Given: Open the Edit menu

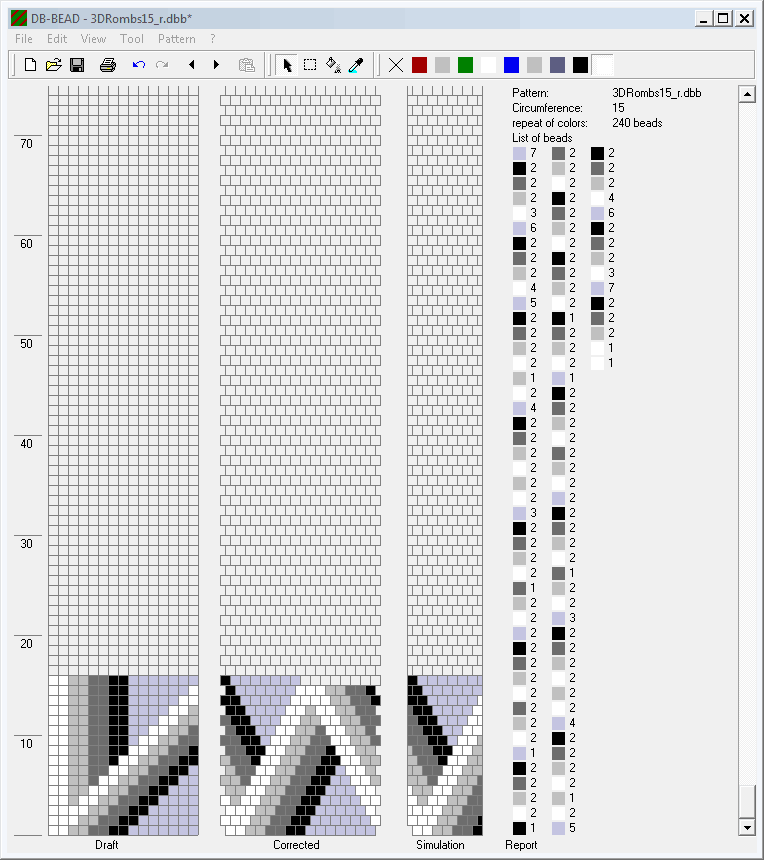Looking at the screenshot, I should pyautogui.click(x=57, y=39).
